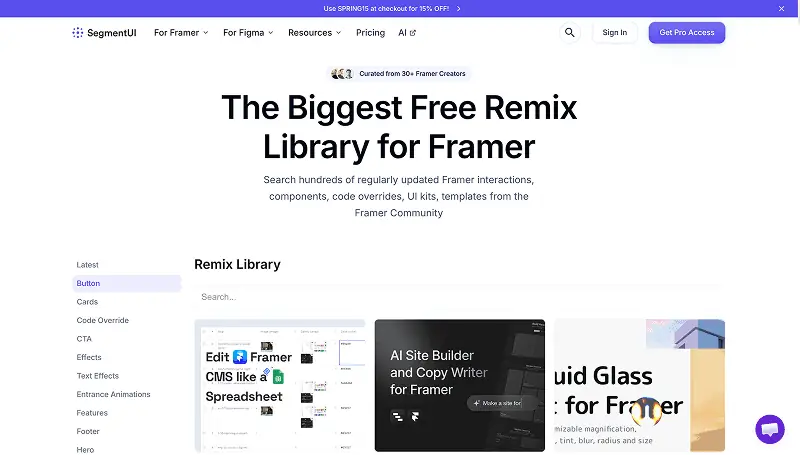
Task: Select the Effects category
Action: point(127,357)
